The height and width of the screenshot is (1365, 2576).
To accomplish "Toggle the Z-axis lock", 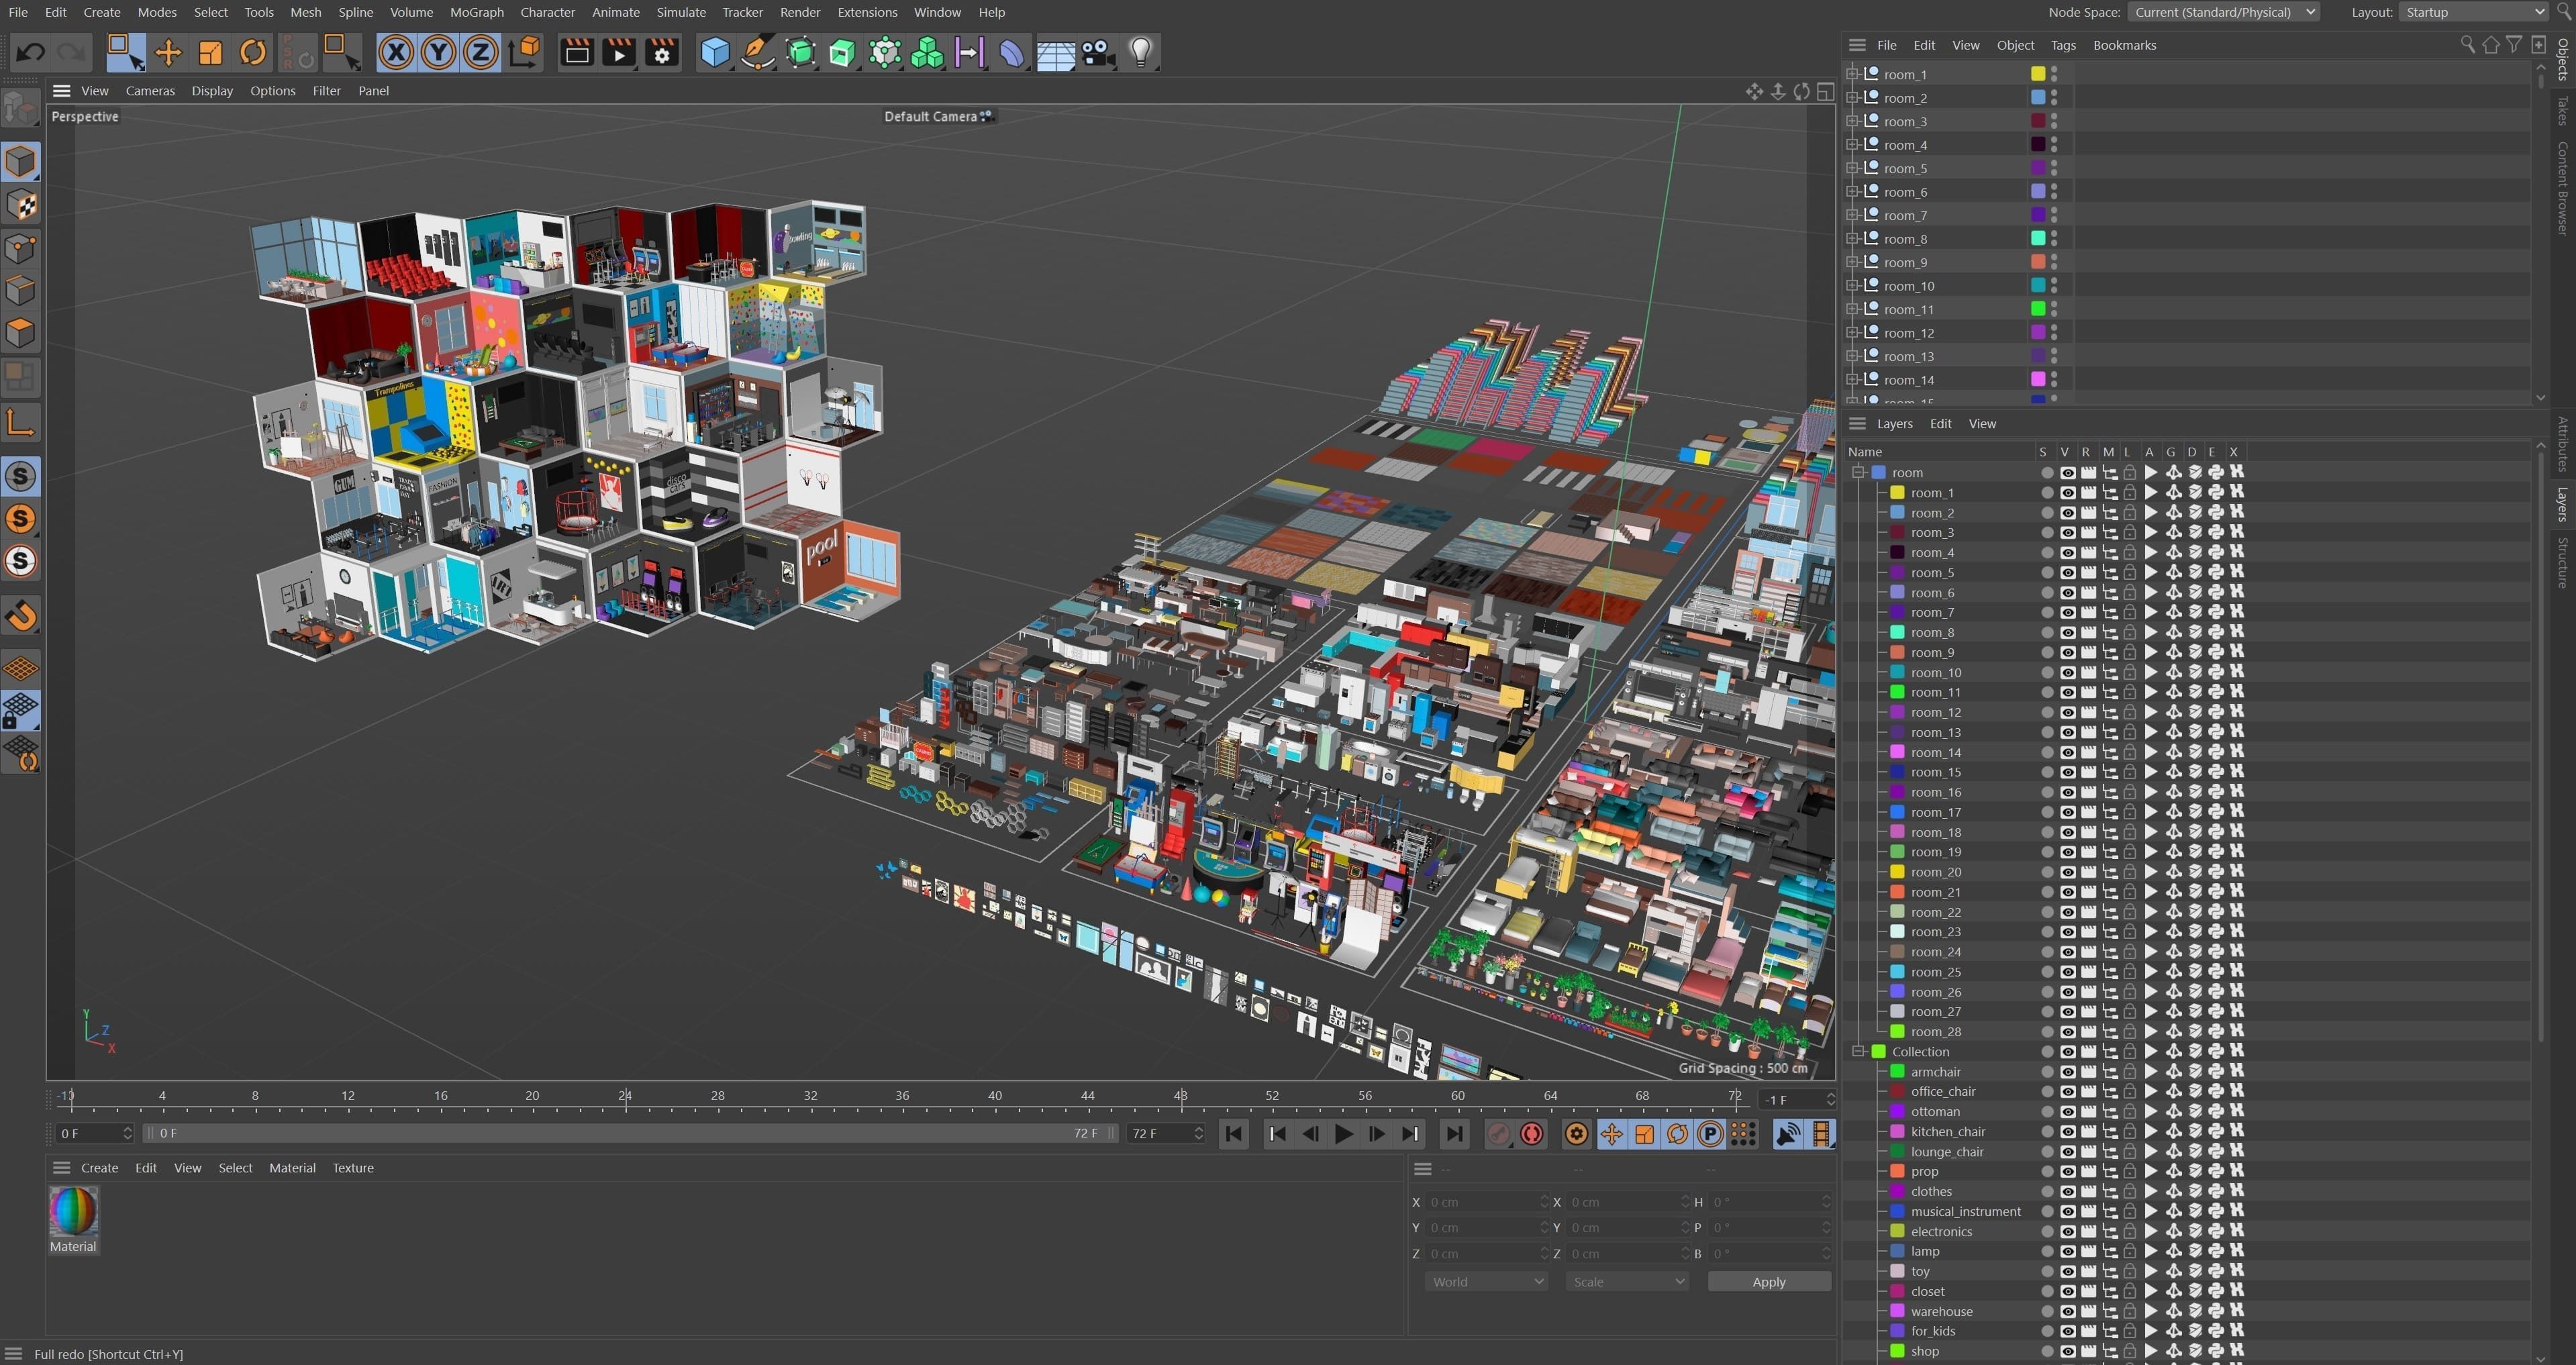I will pos(481,52).
